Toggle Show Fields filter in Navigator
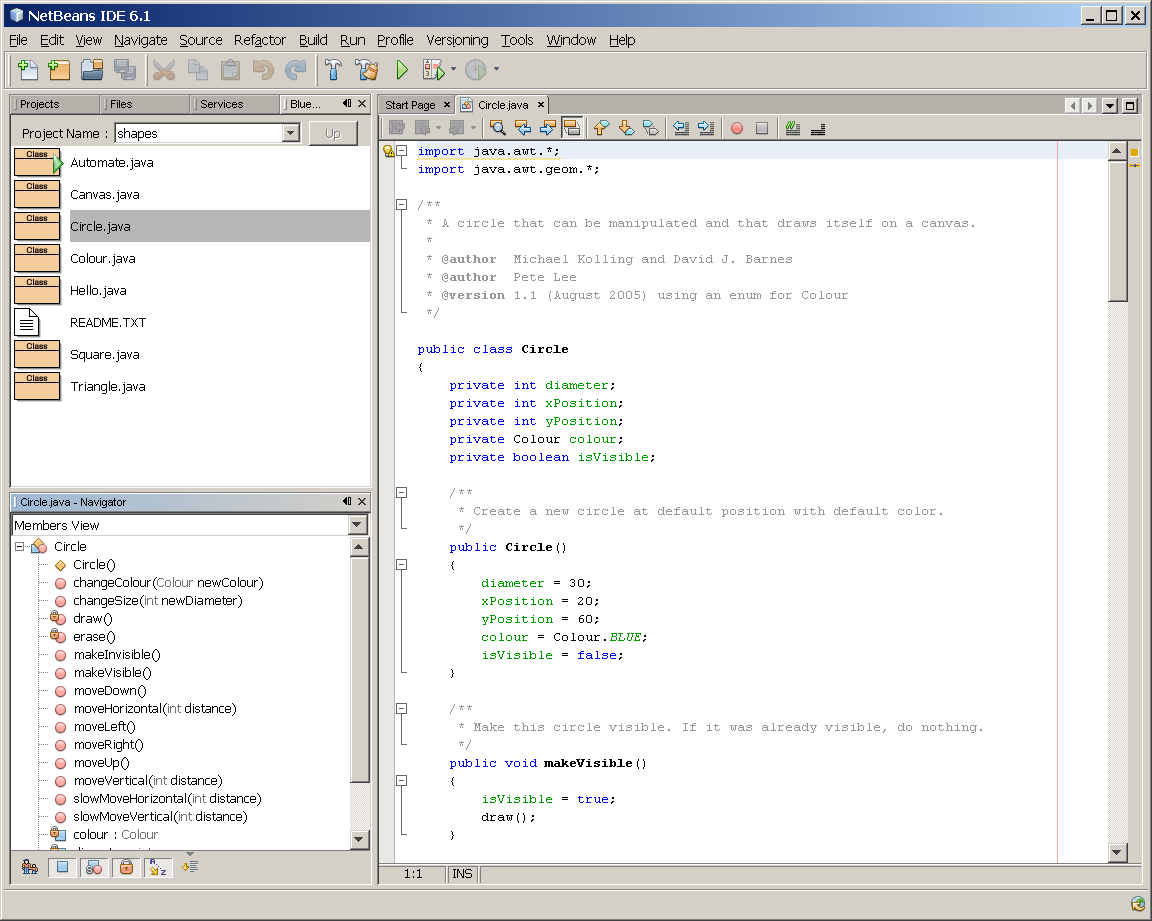The height and width of the screenshot is (921, 1152). [x=62, y=867]
